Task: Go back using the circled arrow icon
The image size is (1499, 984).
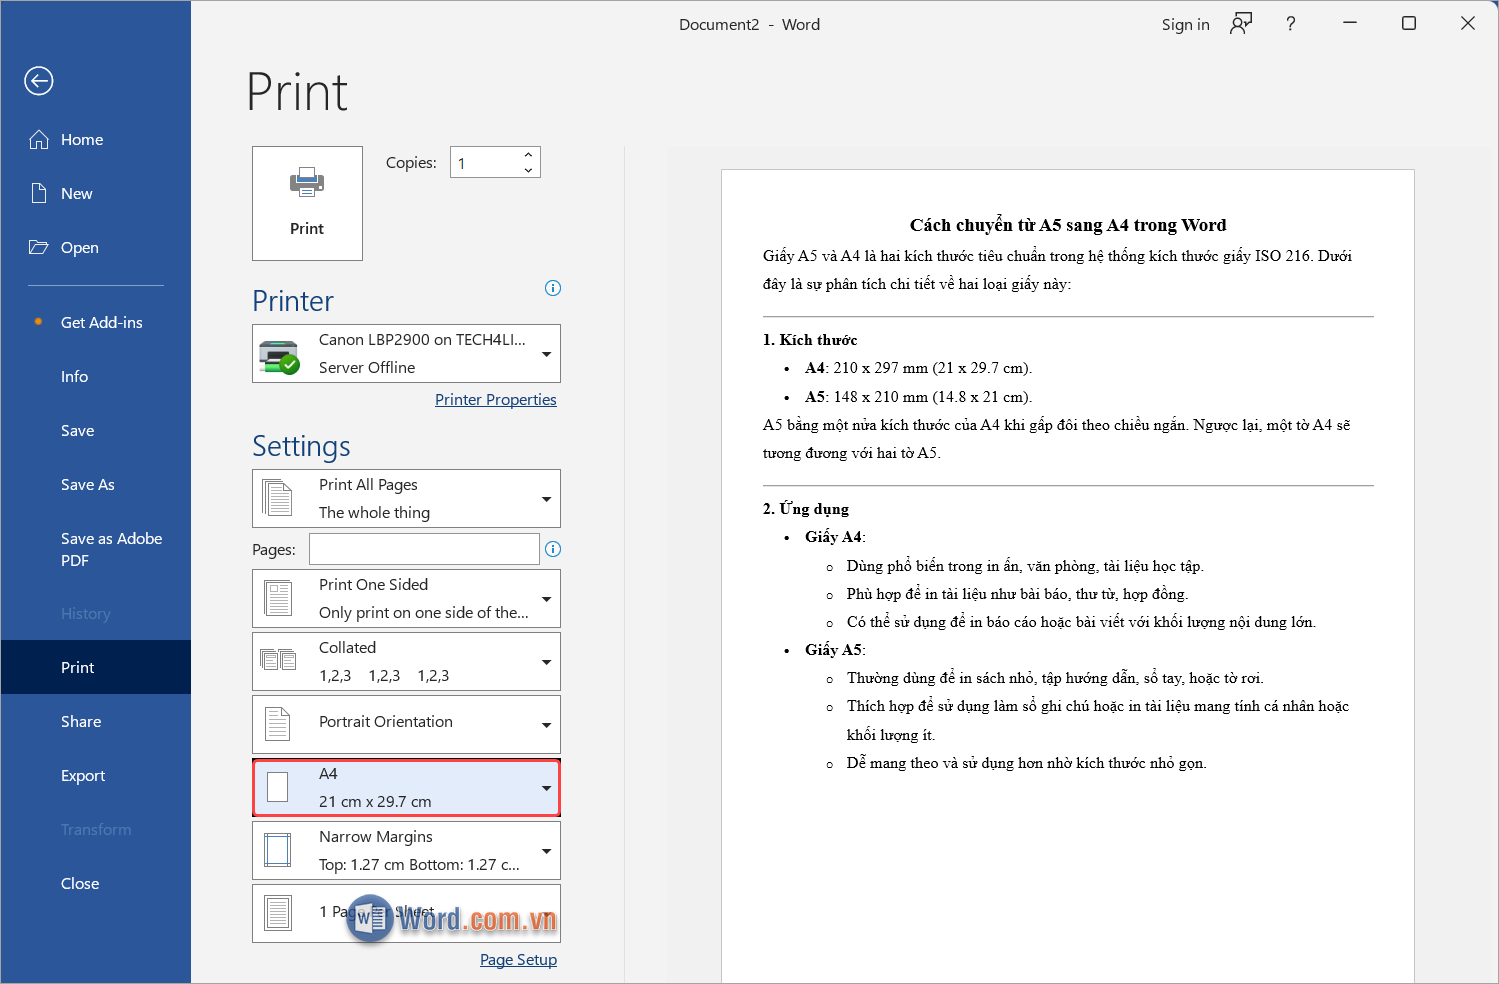Action: (39, 81)
